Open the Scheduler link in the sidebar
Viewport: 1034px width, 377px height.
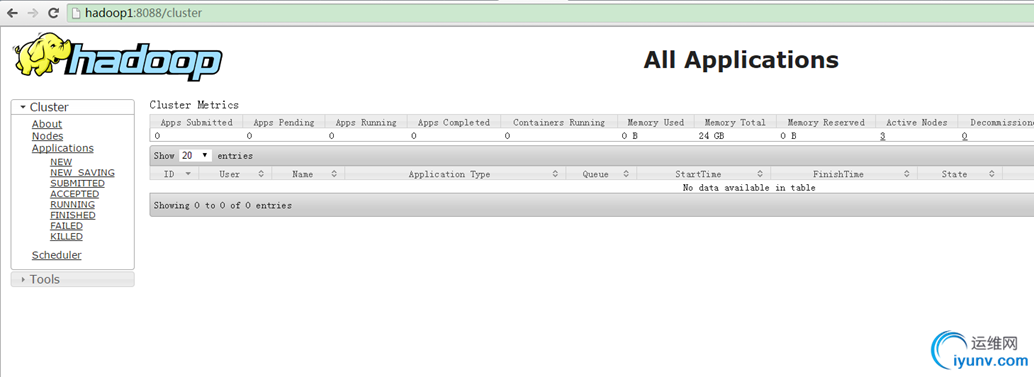[57, 255]
